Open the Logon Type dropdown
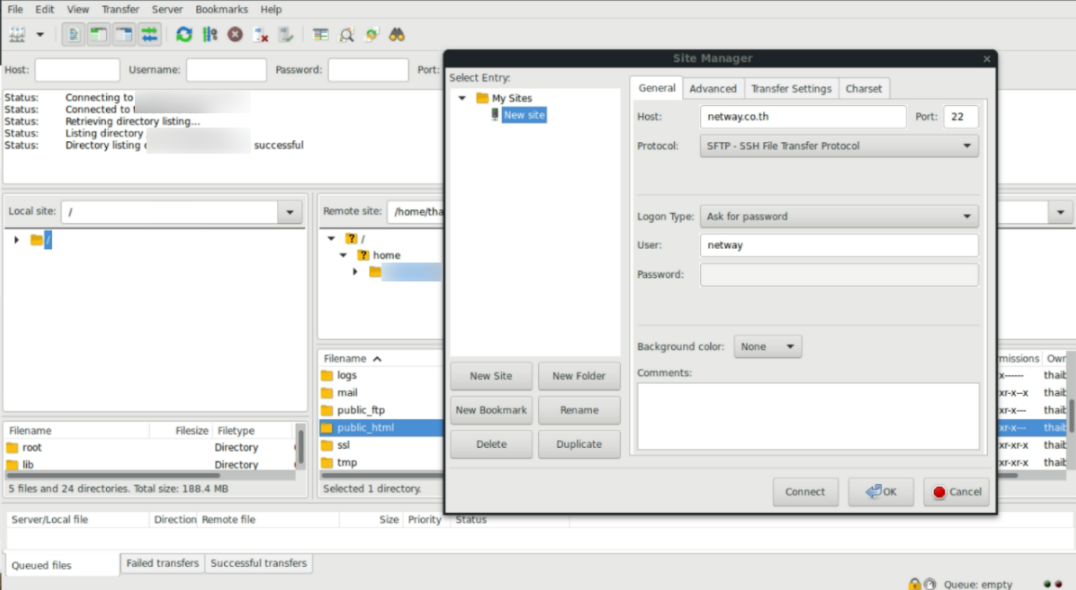 click(839, 216)
